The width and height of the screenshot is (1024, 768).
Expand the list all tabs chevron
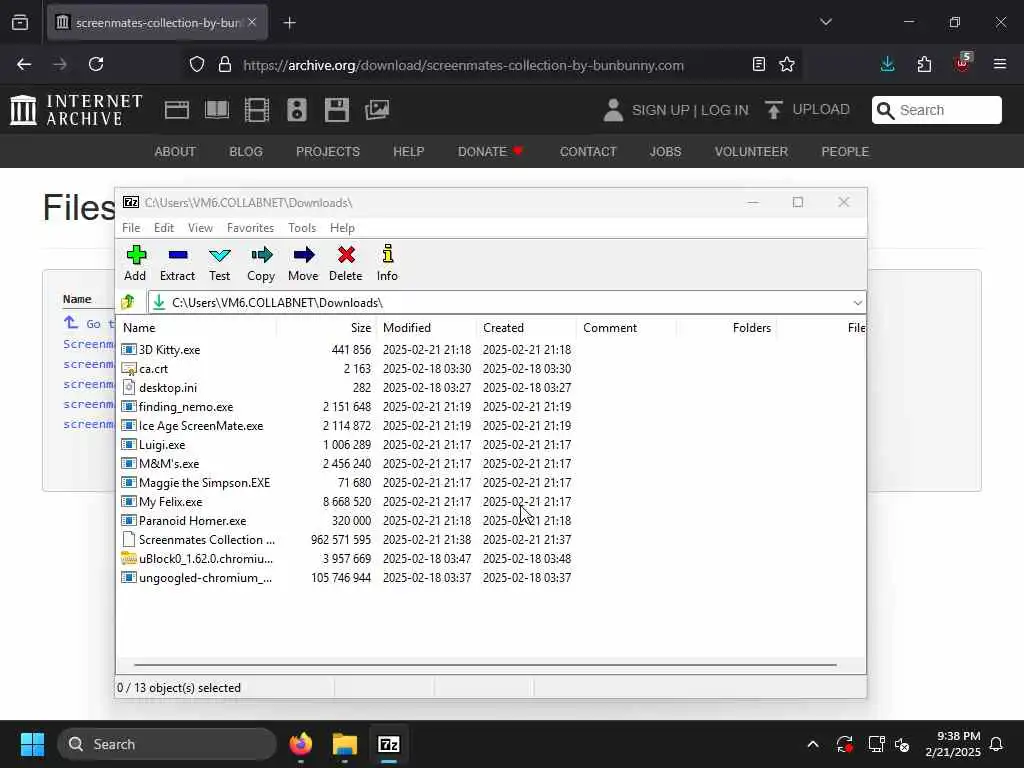point(825,22)
